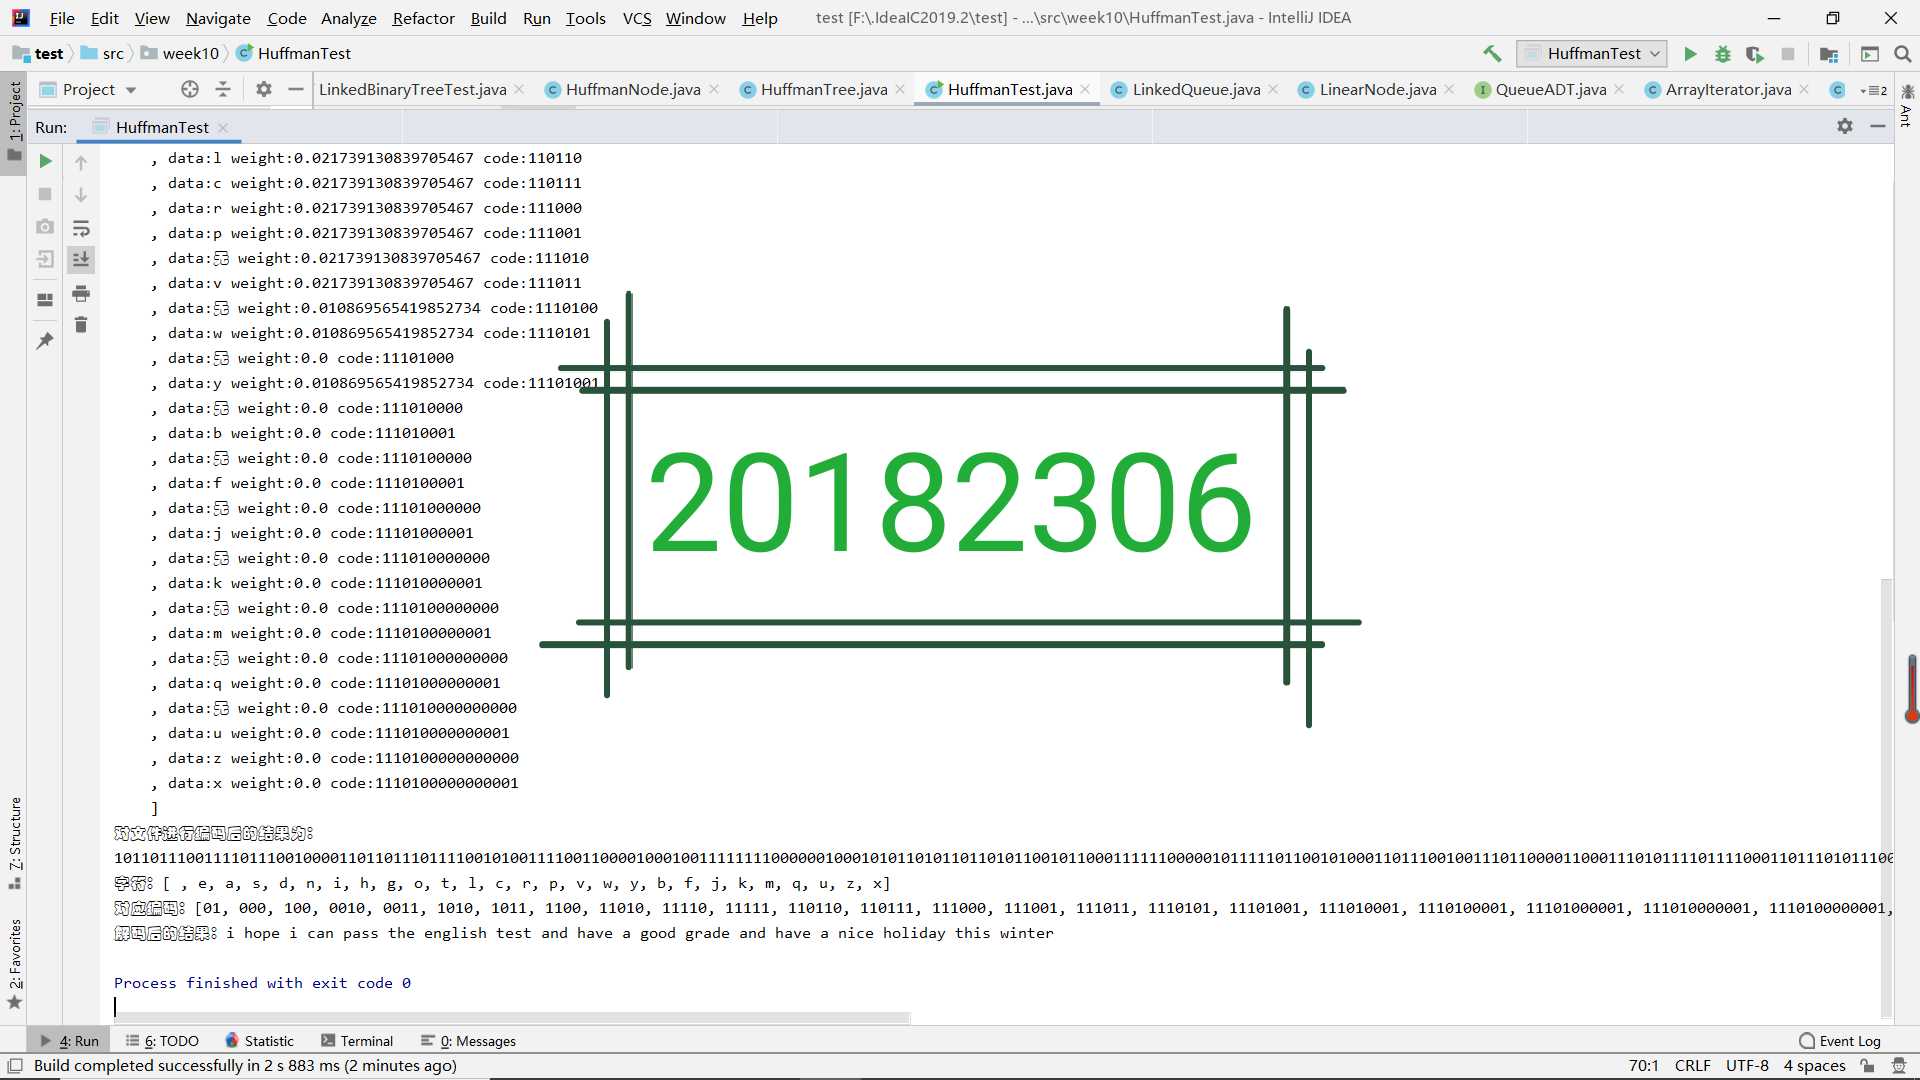Click the grayed Stop icon in top toolbar
This screenshot has width=1920, height=1080.
[1788, 54]
